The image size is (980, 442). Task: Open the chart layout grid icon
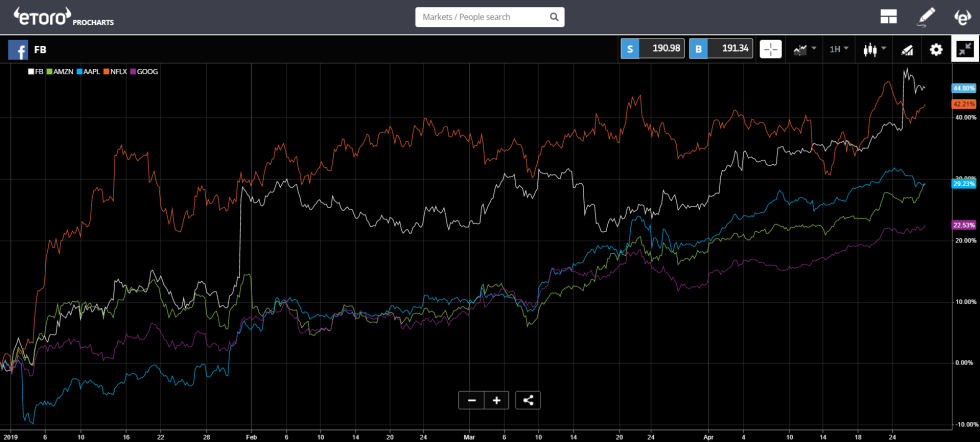pyautogui.click(x=888, y=17)
